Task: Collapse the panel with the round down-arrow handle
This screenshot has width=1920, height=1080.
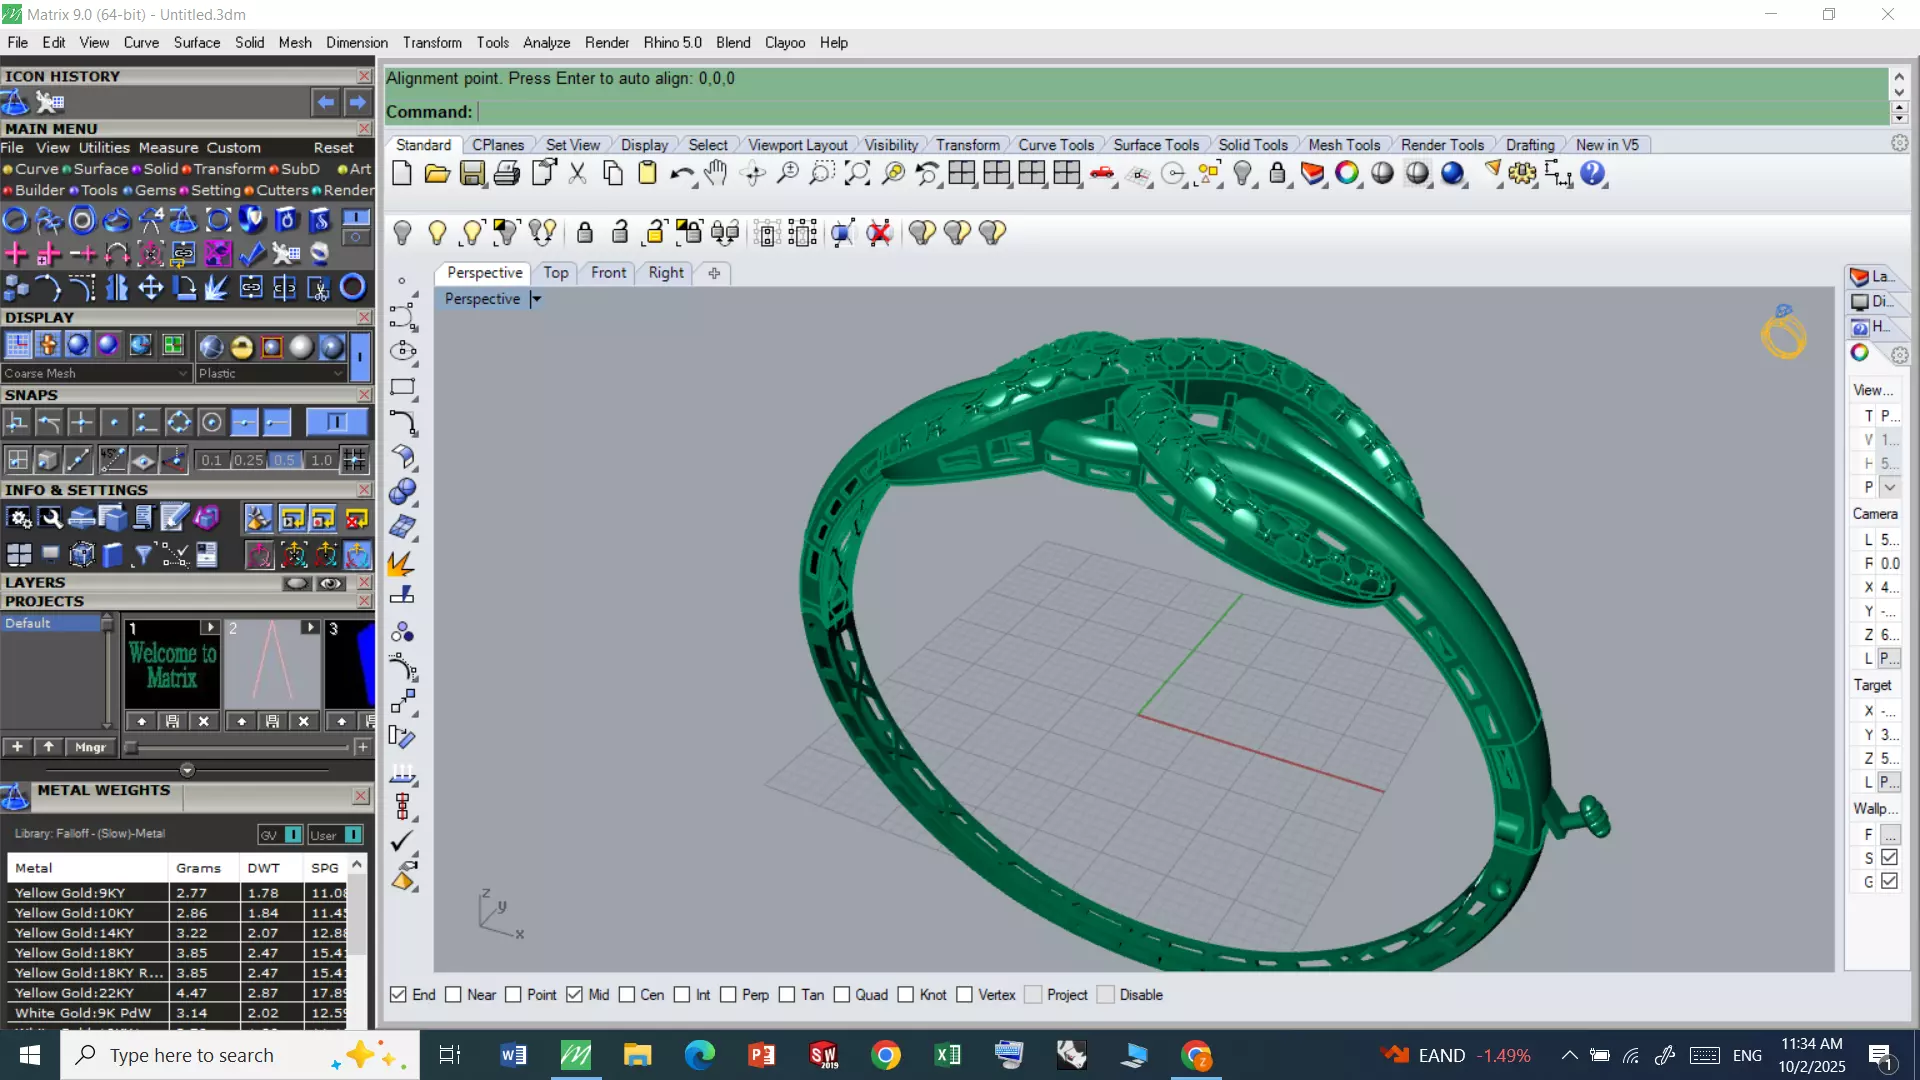Action: (187, 770)
